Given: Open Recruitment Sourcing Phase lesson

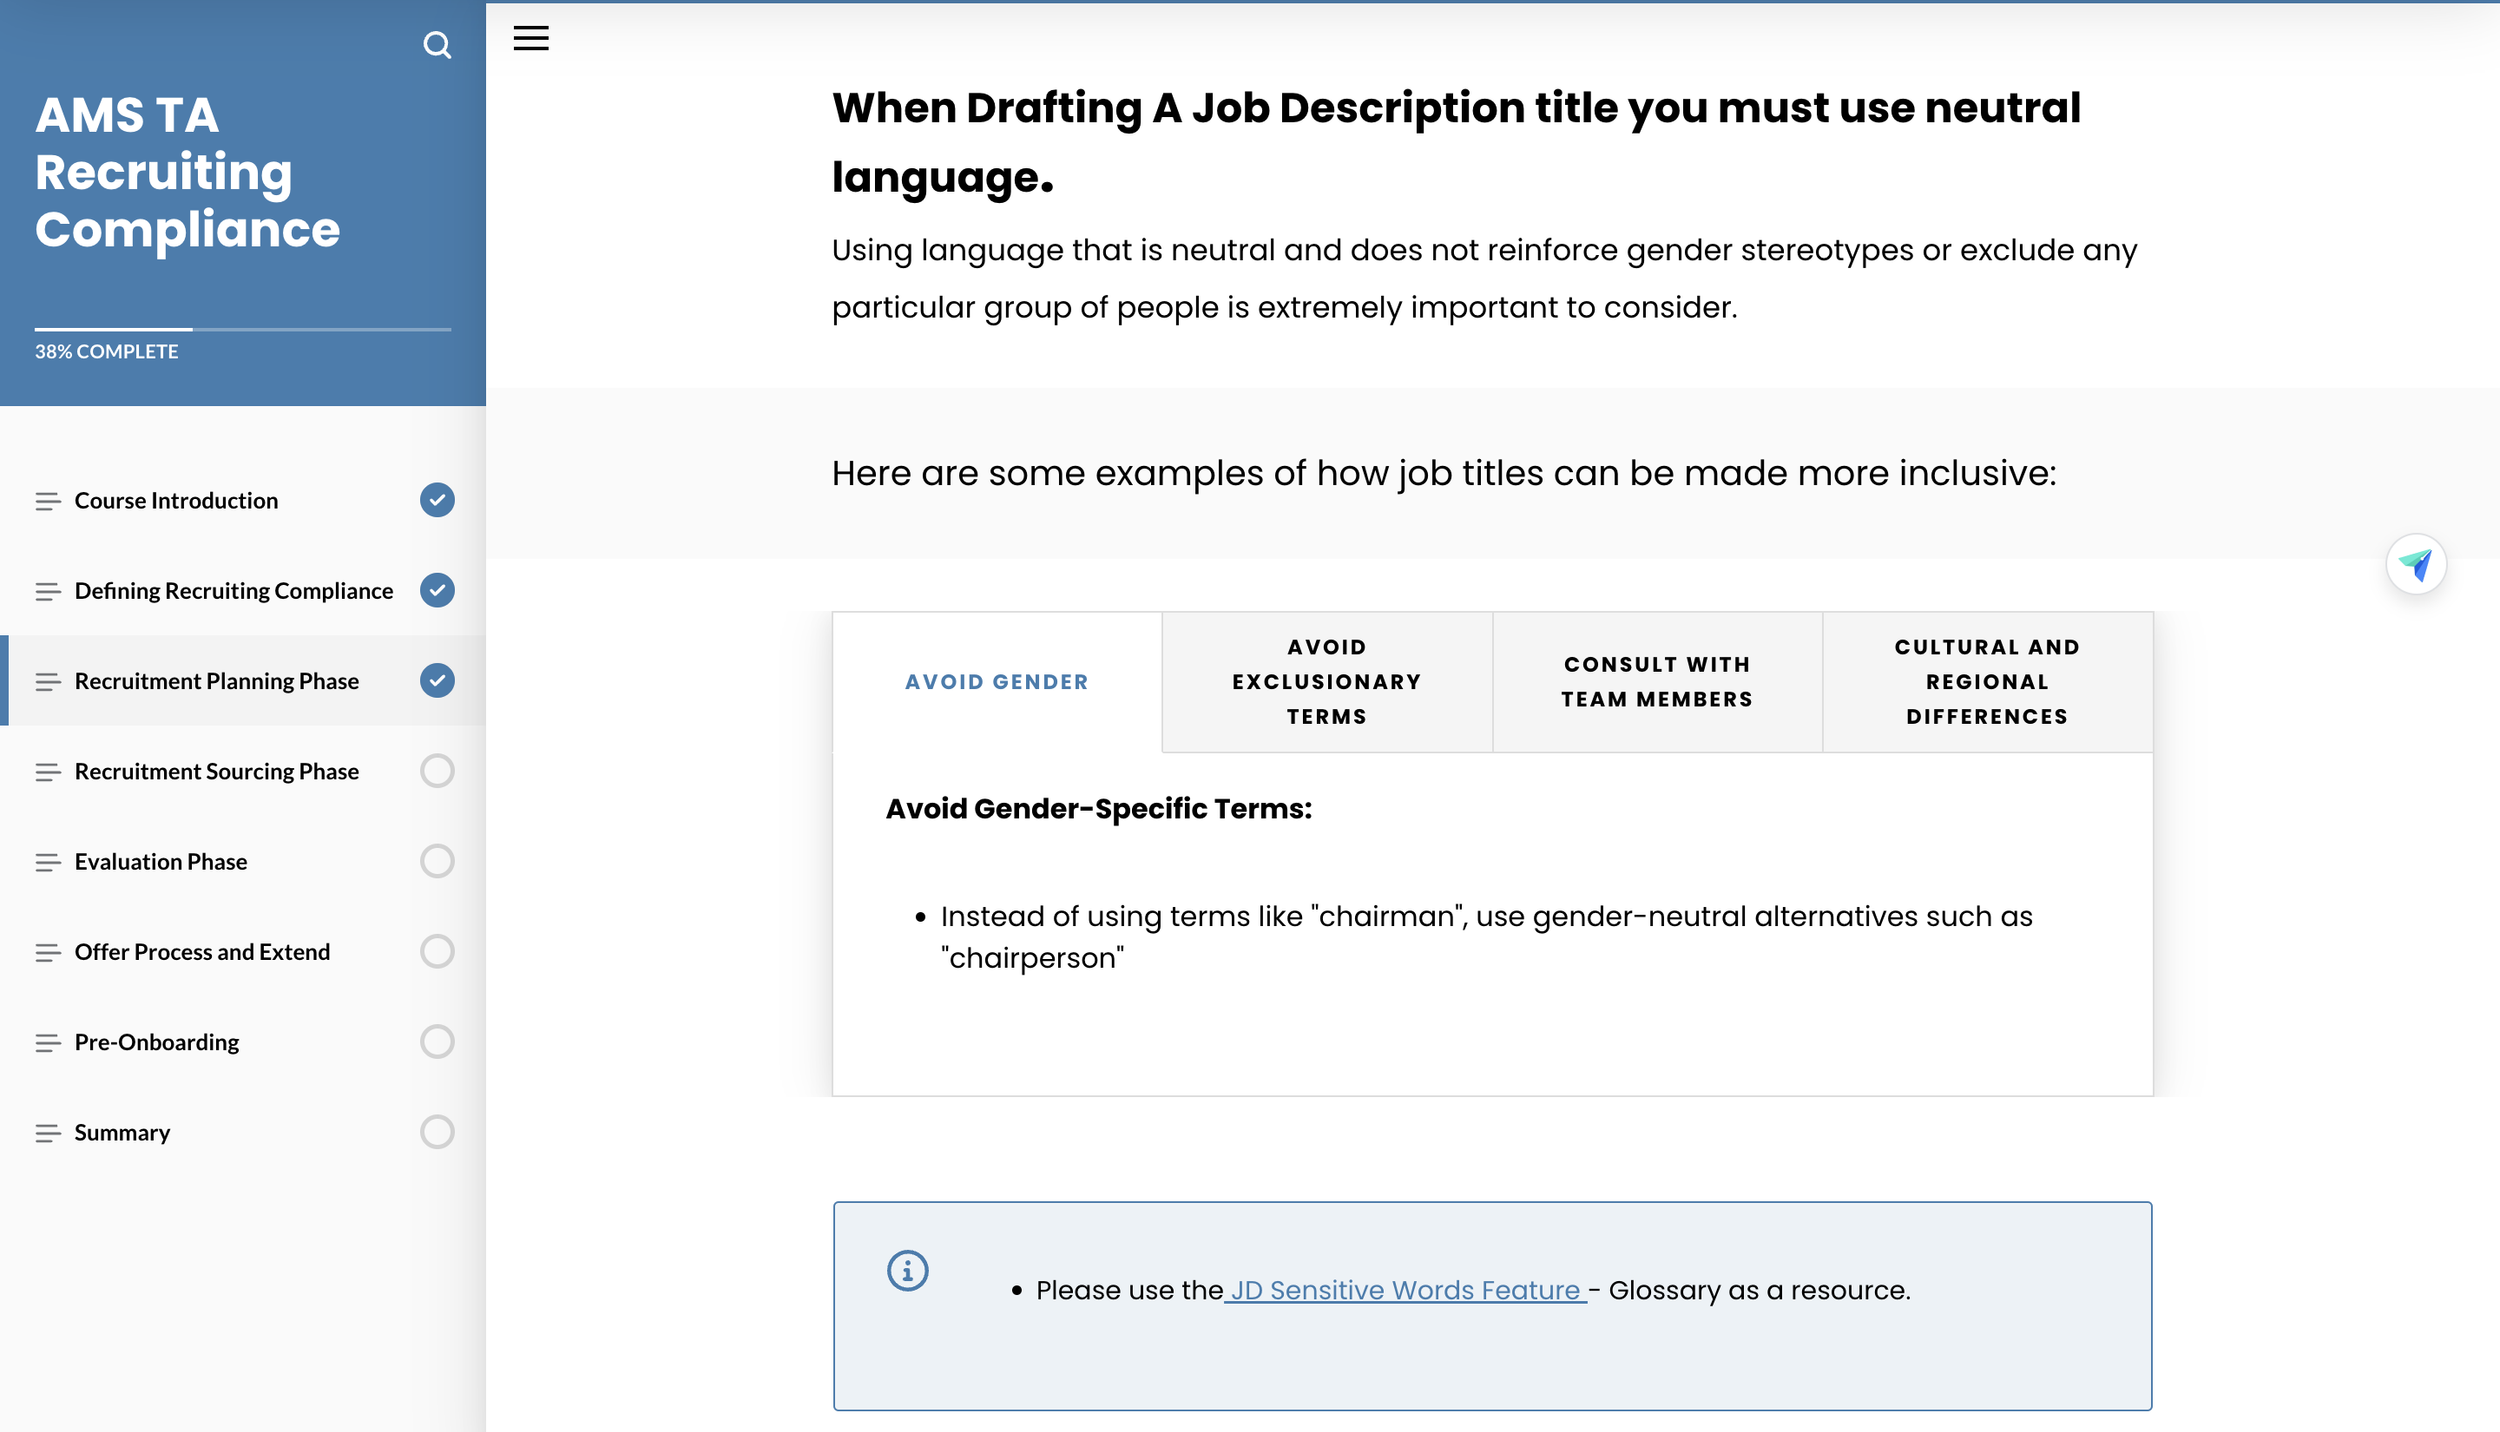Looking at the screenshot, I should (216, 771).
